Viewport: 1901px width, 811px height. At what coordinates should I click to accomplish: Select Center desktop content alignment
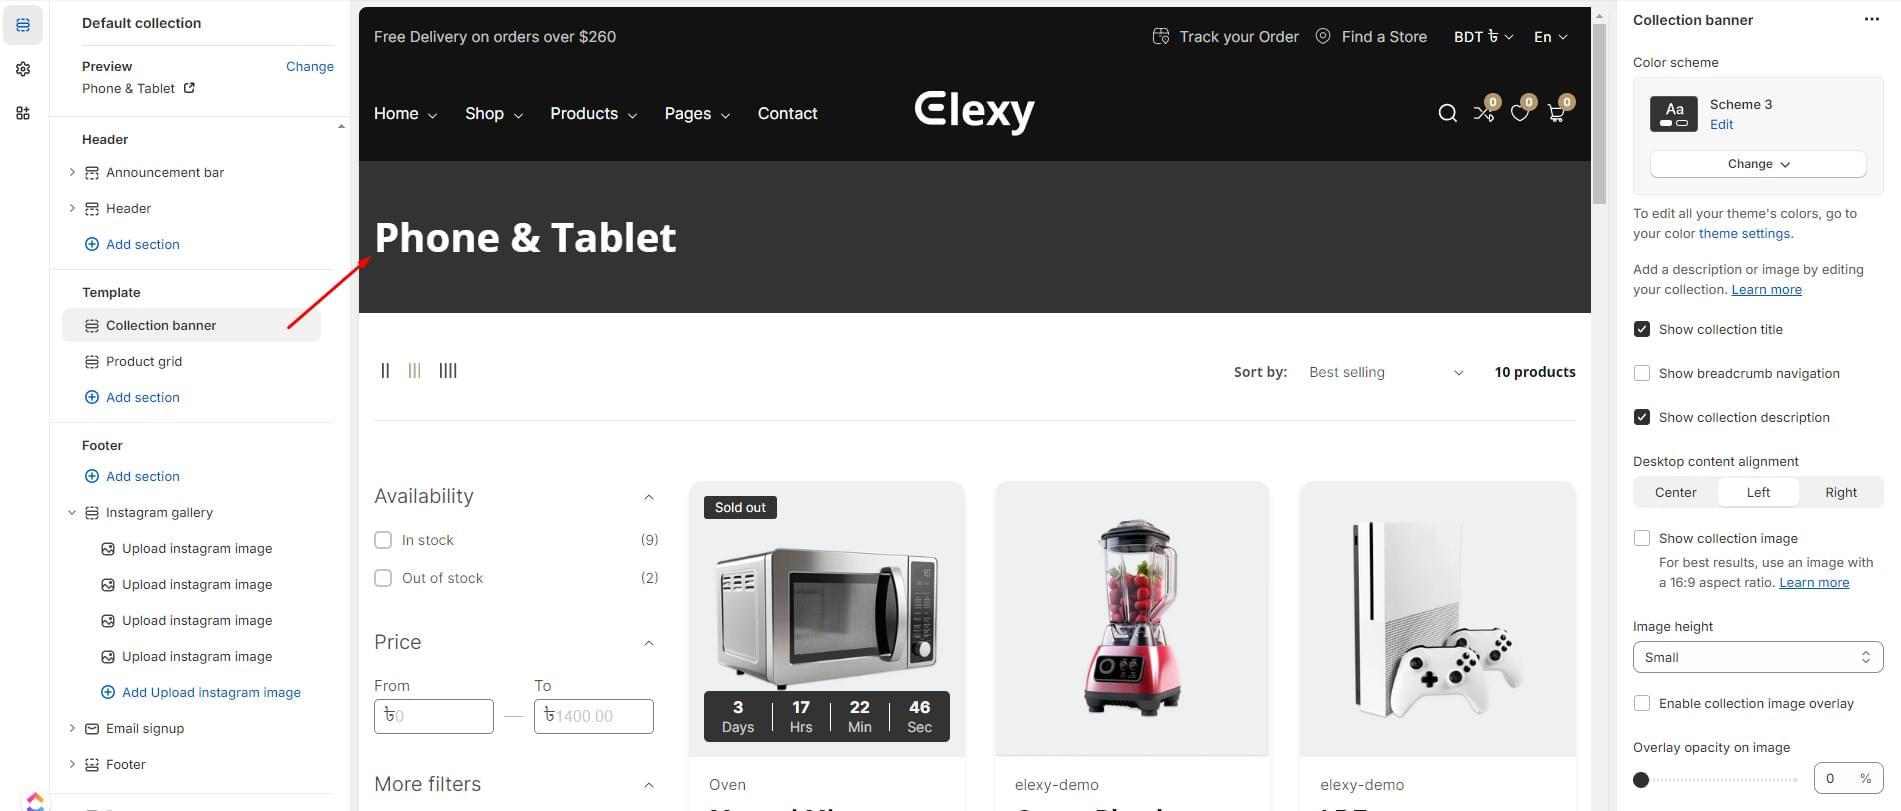tap(1675, 492)
